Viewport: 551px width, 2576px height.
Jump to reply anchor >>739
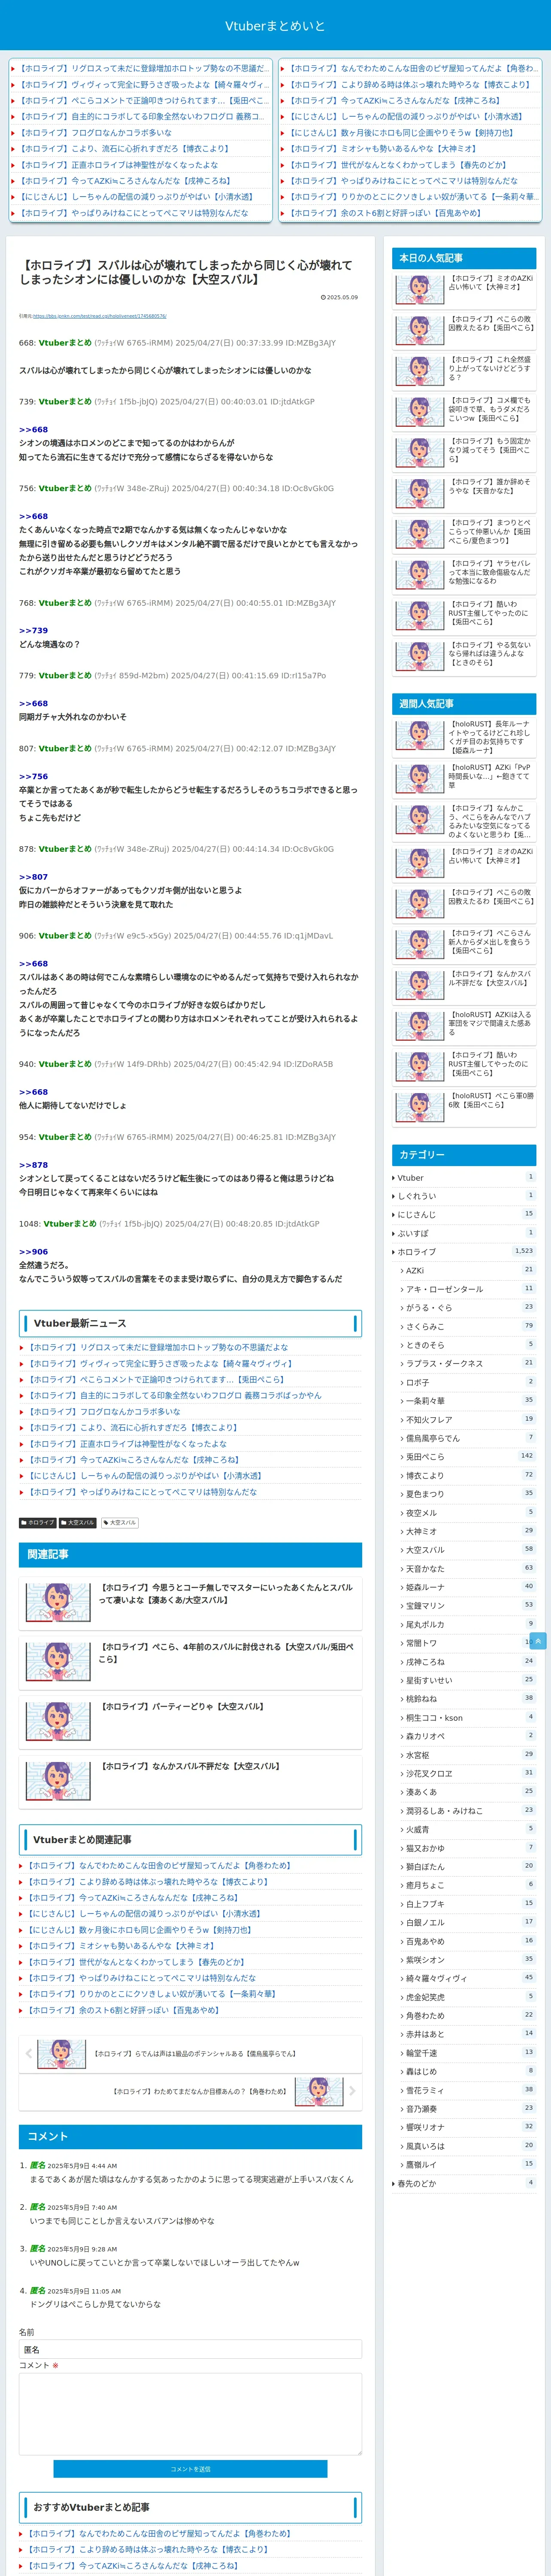pyautogui.click(x=33, y=631)
